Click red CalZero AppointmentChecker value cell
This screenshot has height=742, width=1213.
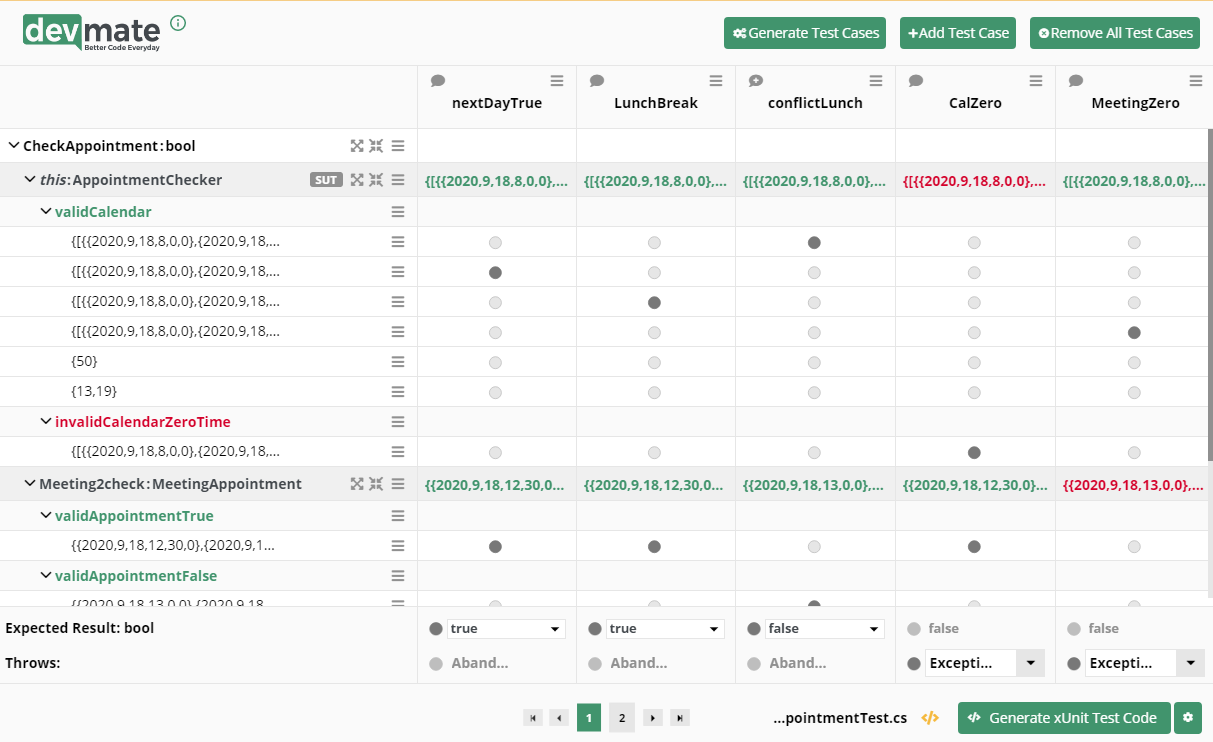(x=975, y=181)
